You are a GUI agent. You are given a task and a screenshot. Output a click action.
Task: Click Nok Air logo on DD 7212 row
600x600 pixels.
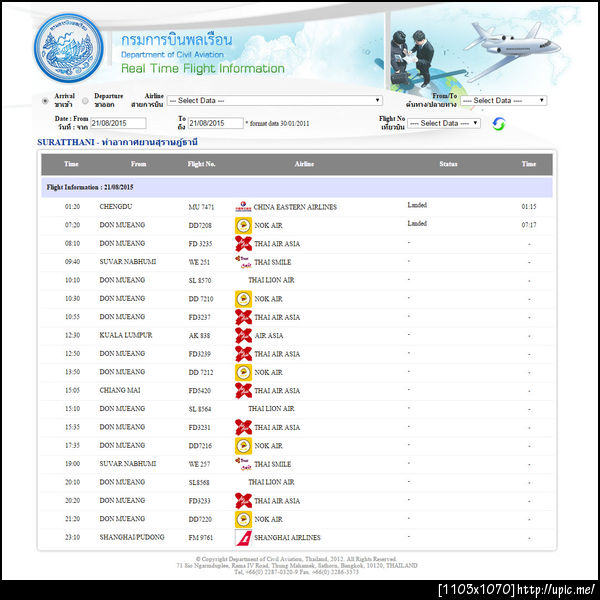(x=243, y=372)
